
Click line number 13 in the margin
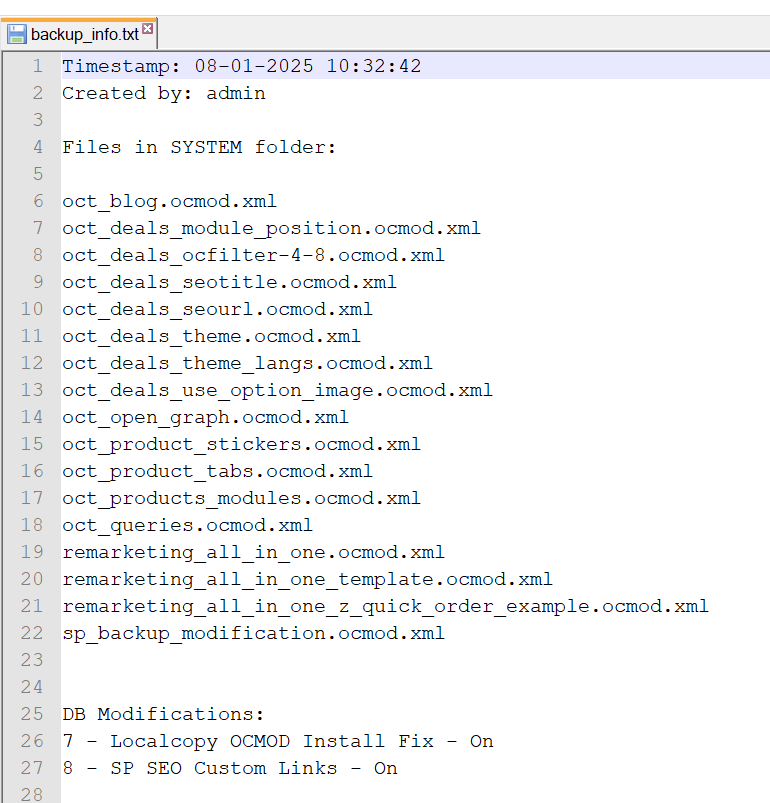click(32, 390)
